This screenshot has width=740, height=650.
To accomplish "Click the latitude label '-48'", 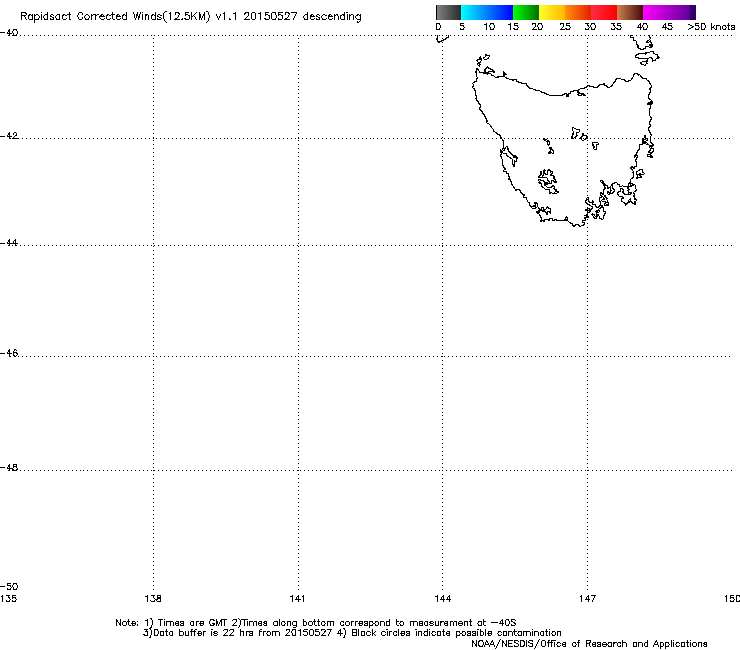I will [9, 467].
